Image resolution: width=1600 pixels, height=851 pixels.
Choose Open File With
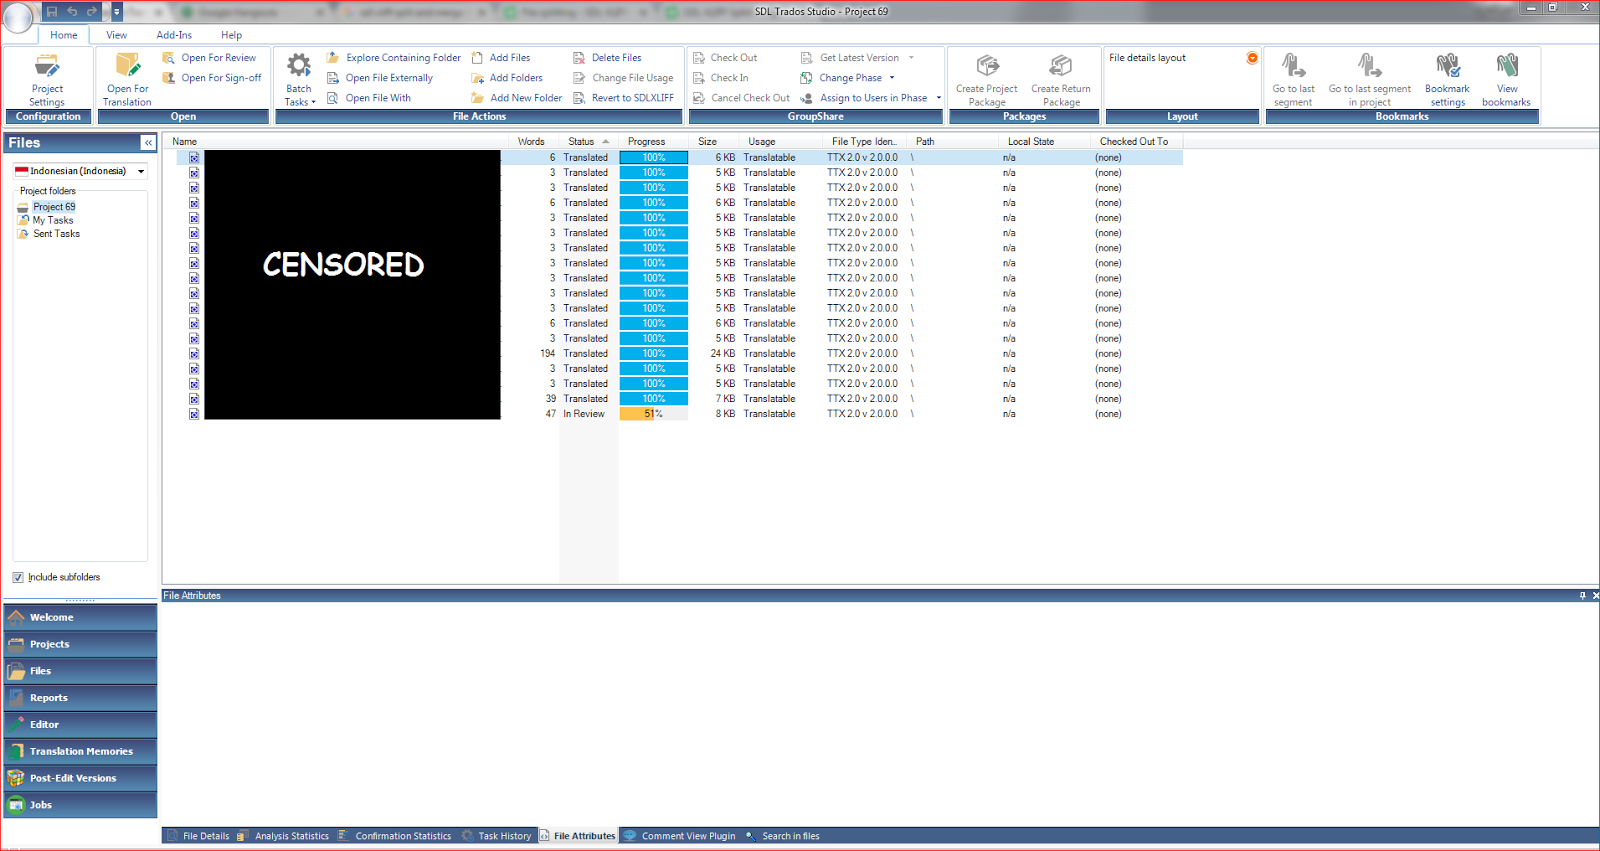pyautogui.click(x=369, y=98)
